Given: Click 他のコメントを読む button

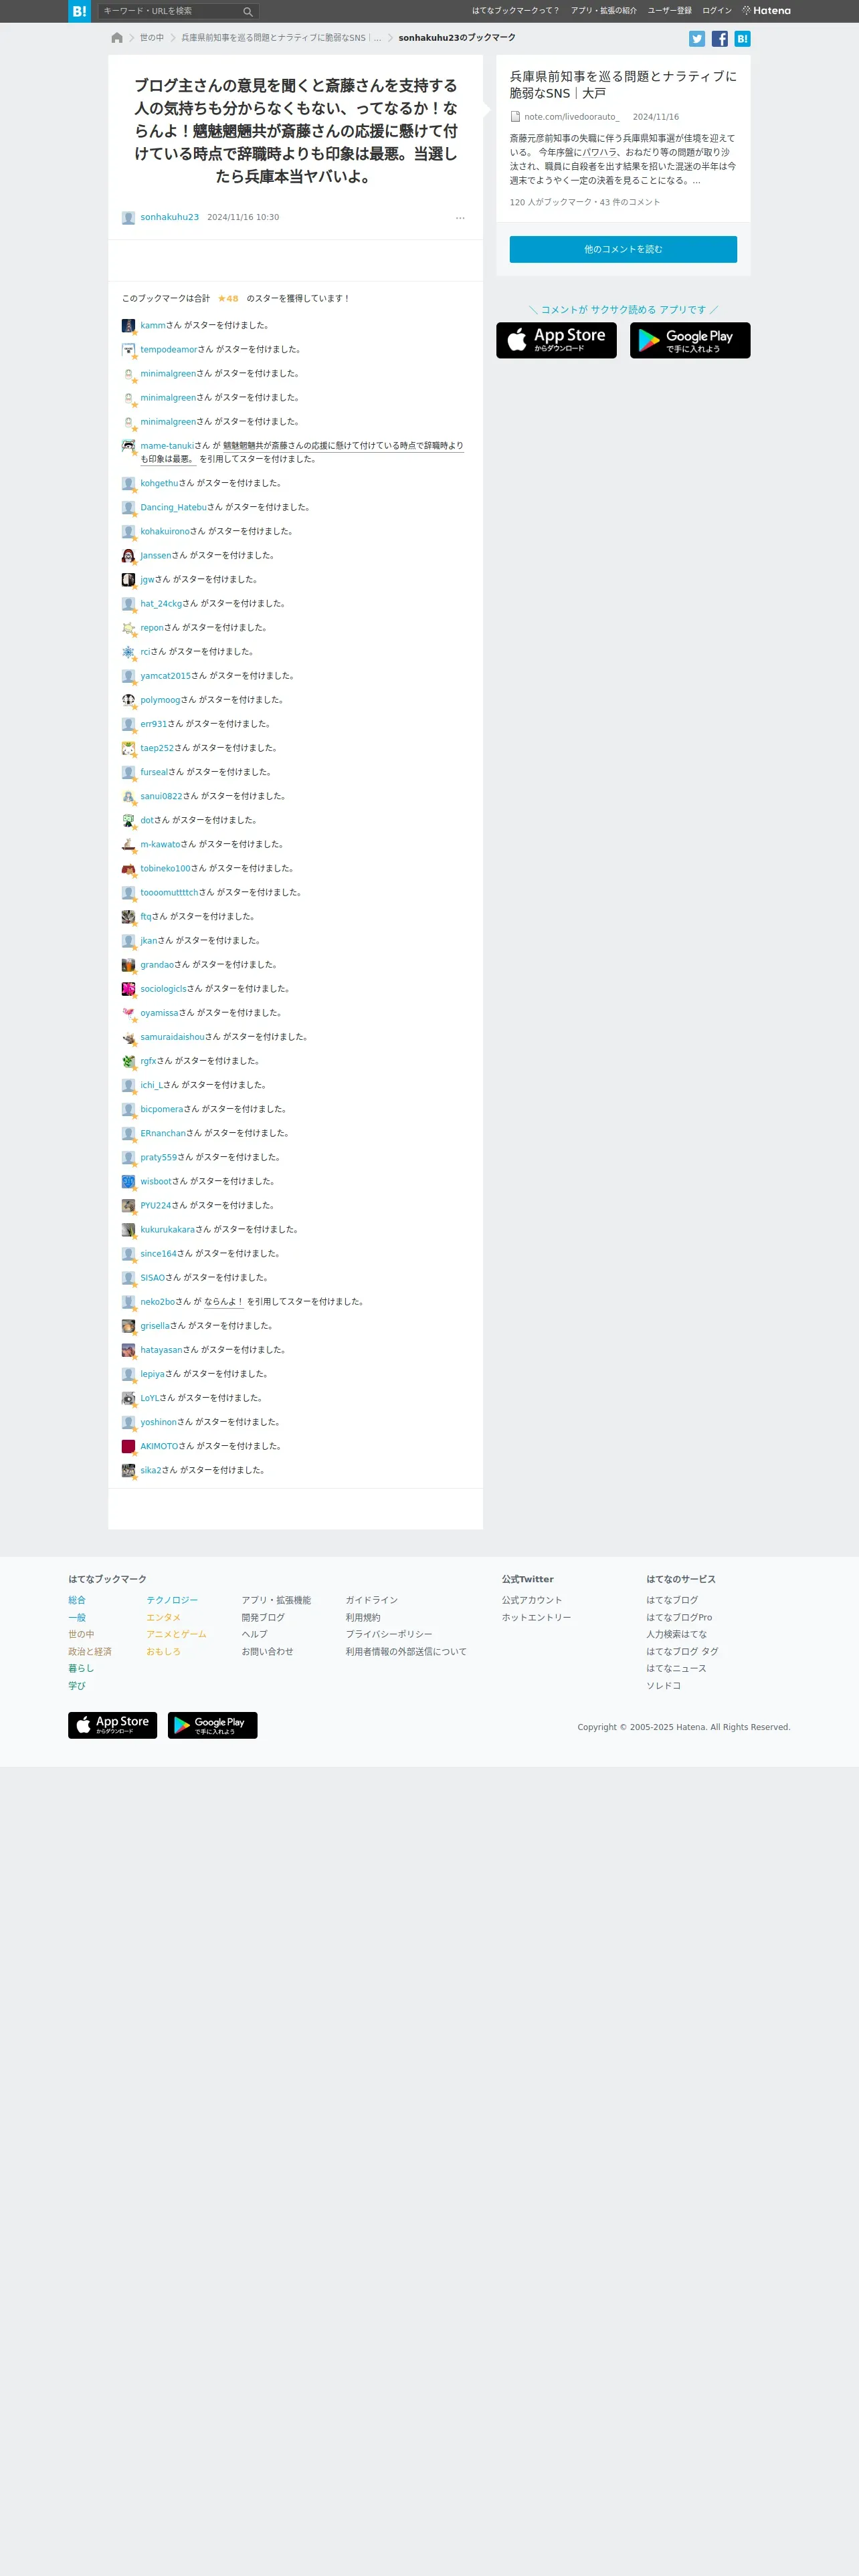Looking at the screenshot, I should click(x=623, y=249).
